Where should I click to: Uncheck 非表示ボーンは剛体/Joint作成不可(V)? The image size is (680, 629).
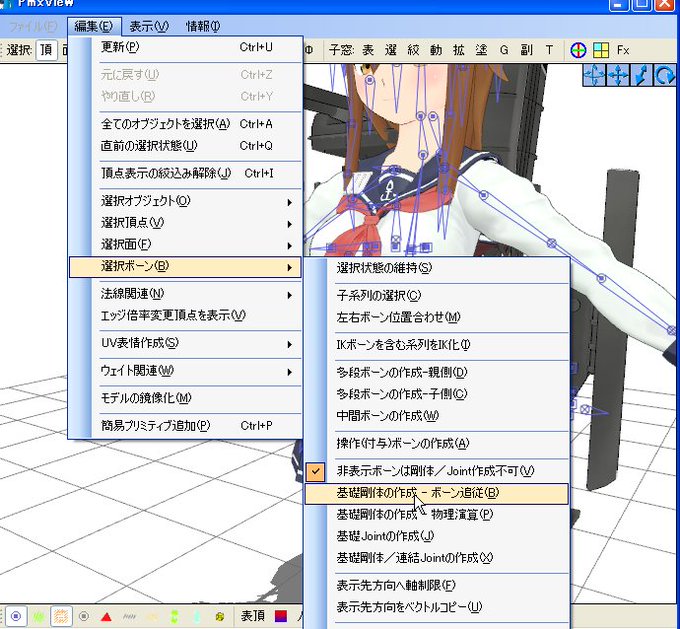click(x=437, y=472)
